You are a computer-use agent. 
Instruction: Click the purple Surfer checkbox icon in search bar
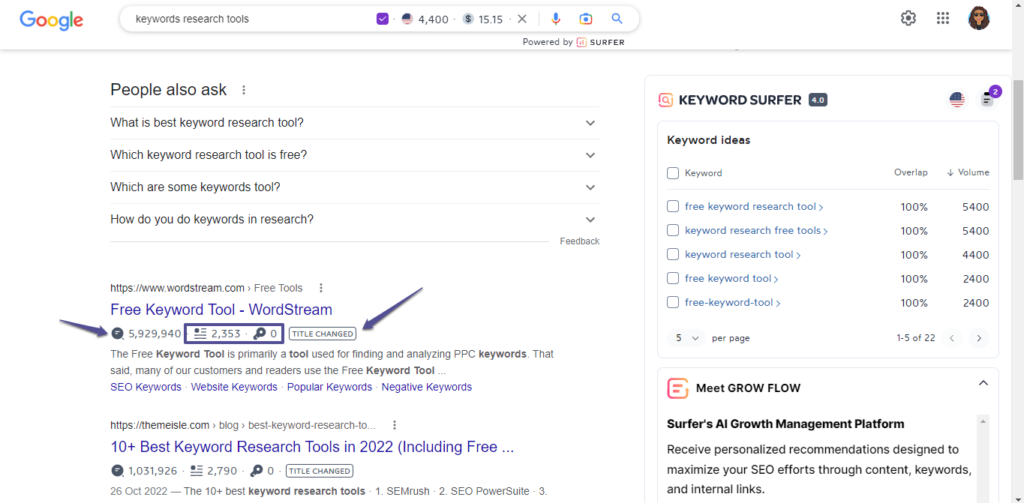tap(383, 19)
